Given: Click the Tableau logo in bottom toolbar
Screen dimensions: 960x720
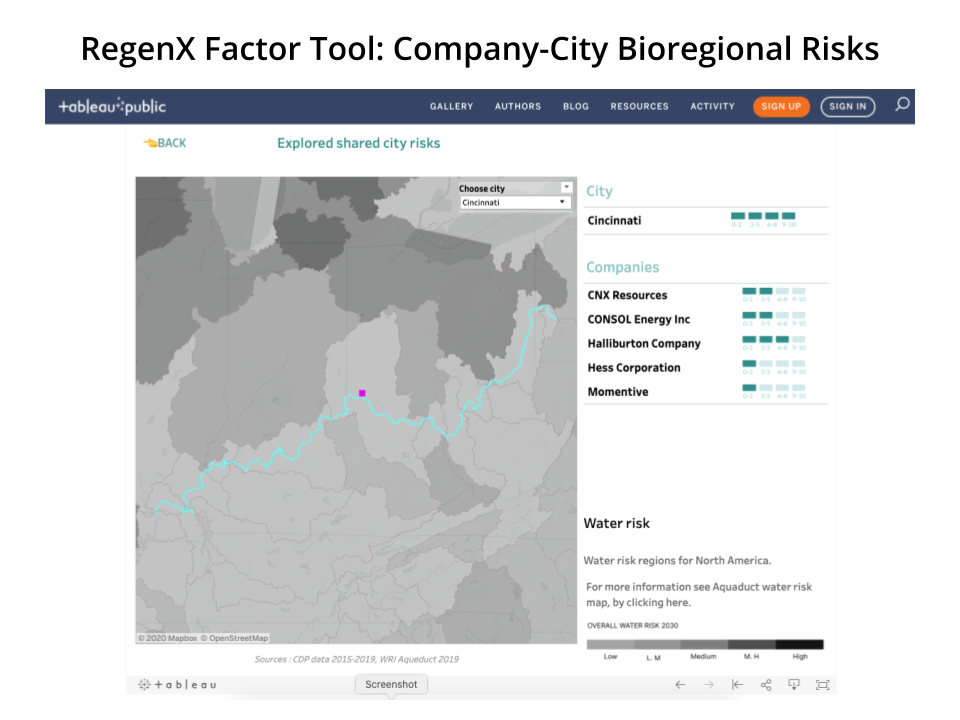Looking at the screenshot, I should [178, 684].
